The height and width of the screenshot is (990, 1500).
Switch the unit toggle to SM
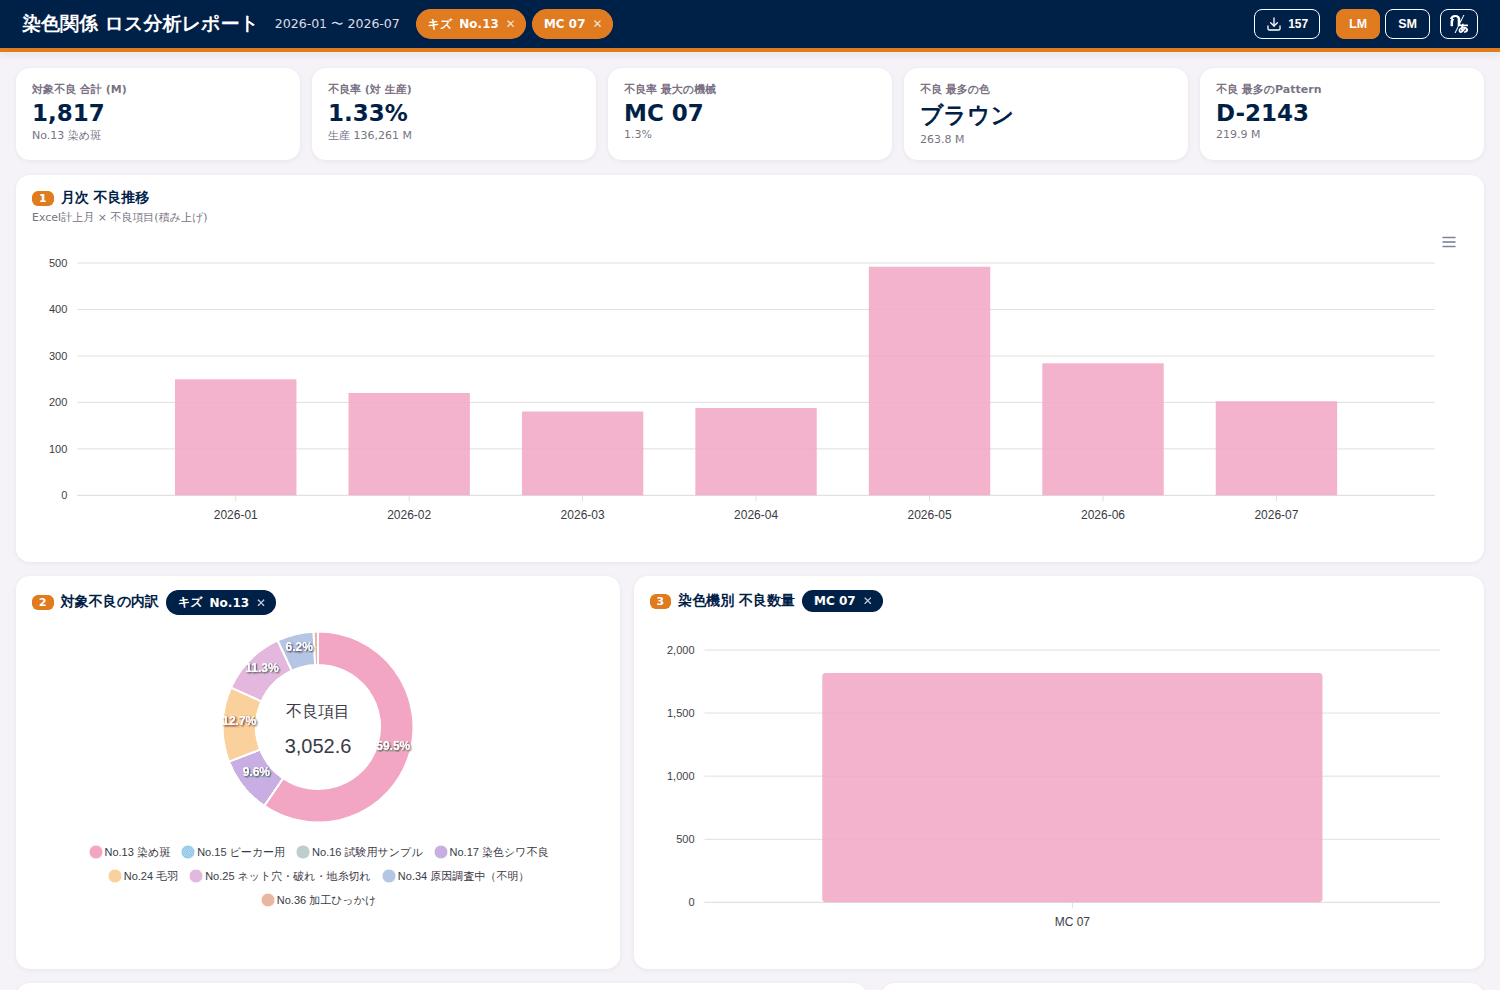point(1407,24)
